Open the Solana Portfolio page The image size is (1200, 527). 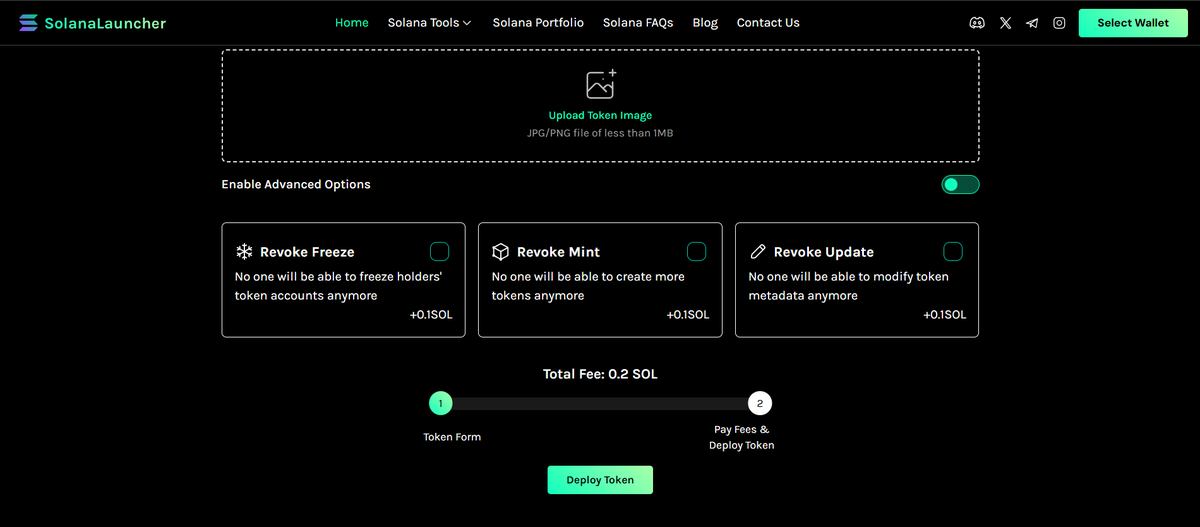538,23
